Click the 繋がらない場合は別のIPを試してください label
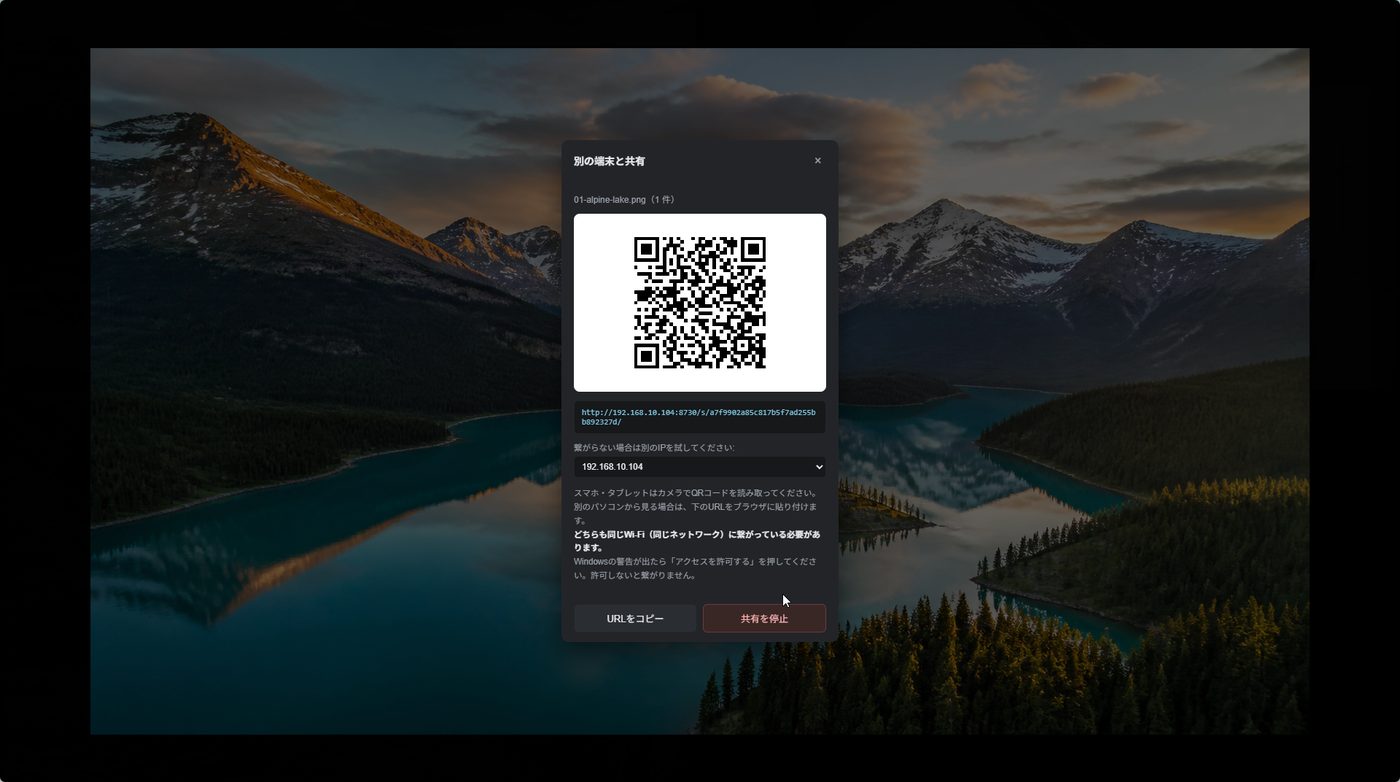The height and width of the screenshot is (782, 1400). pos(654,447)
